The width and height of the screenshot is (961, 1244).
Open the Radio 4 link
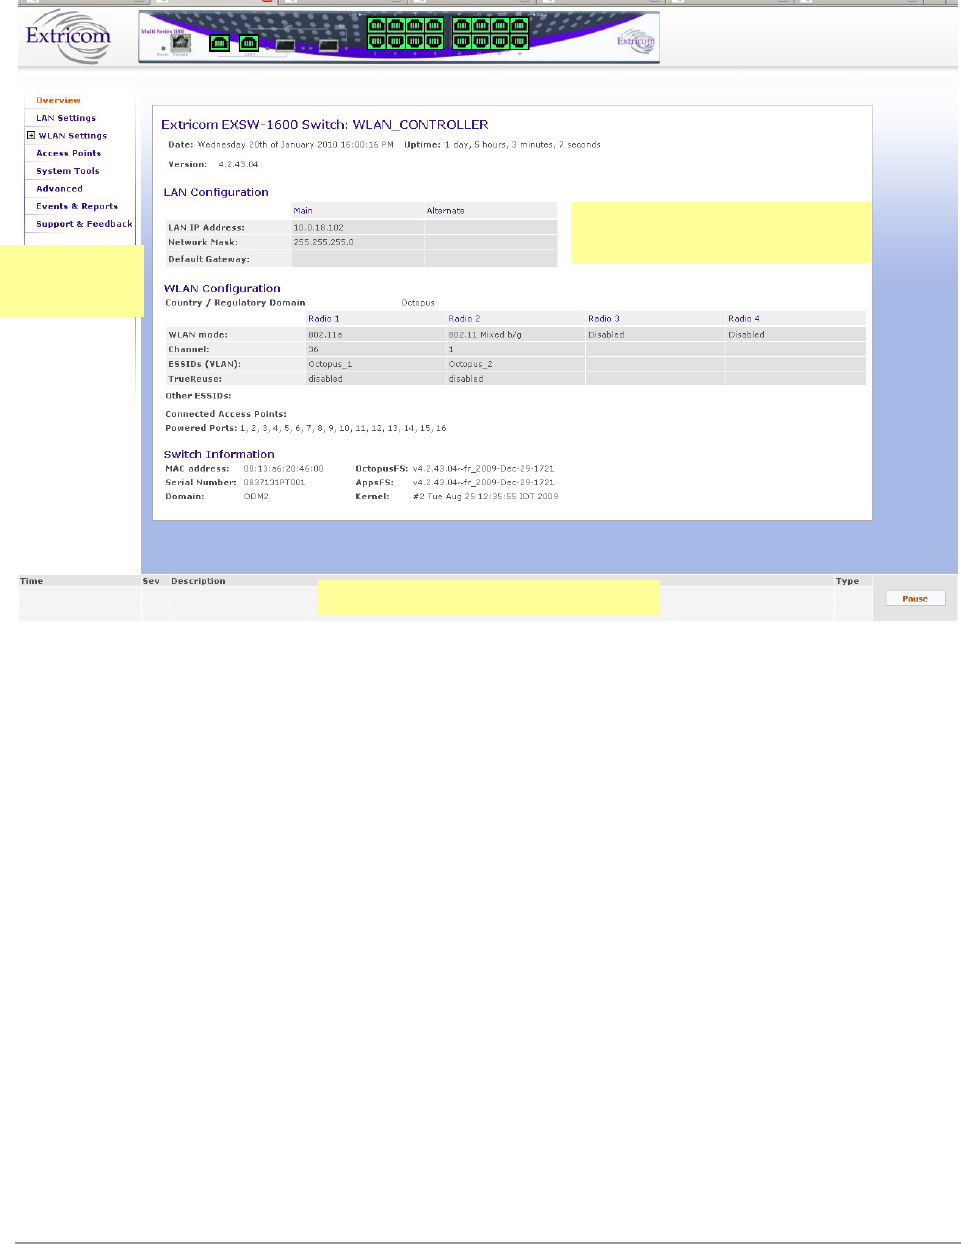(744, 319)
